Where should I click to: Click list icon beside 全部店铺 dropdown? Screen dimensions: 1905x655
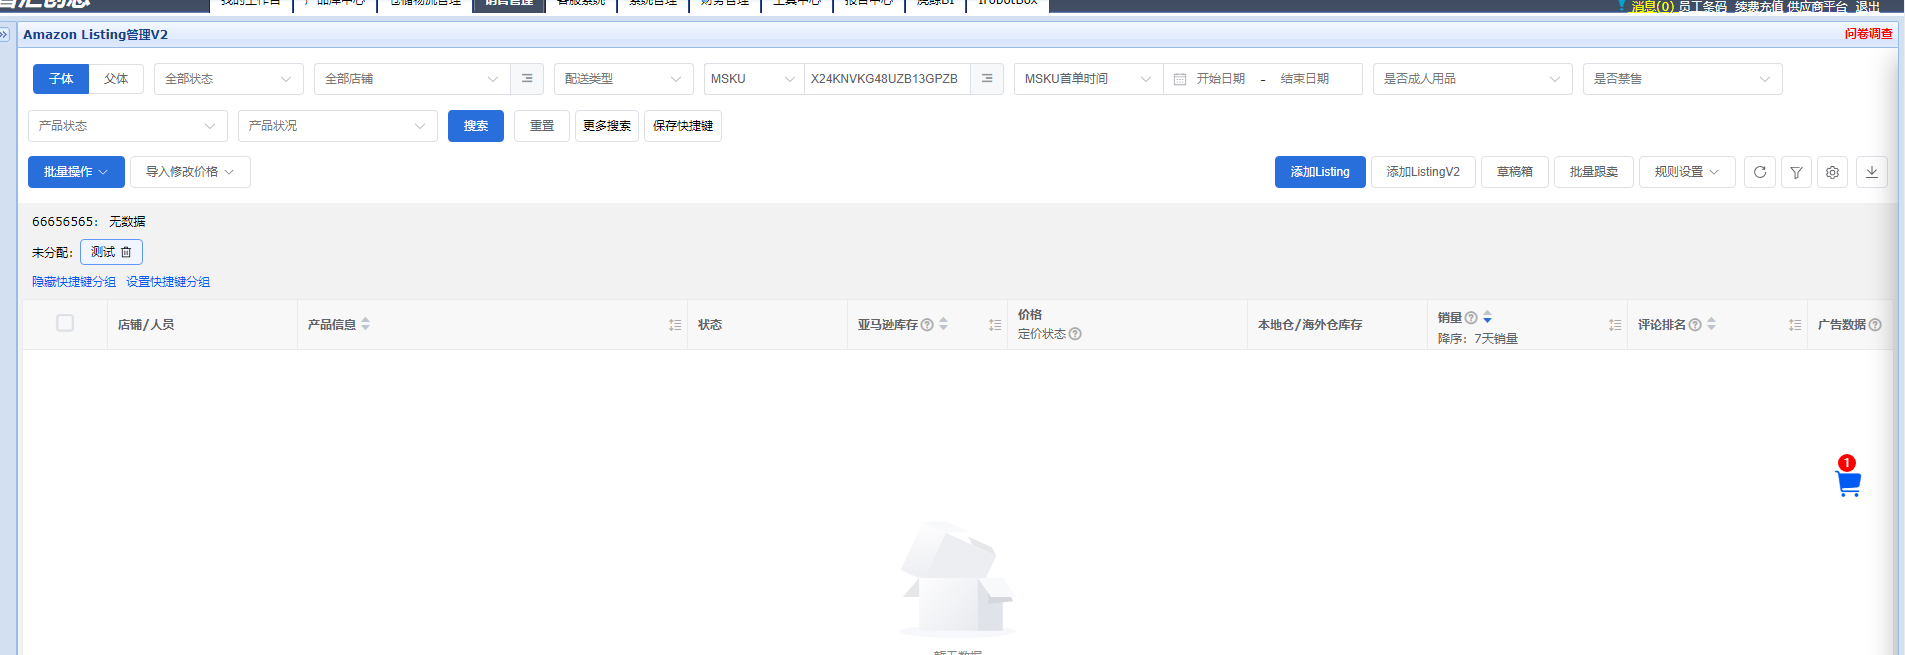click(527, 79)
